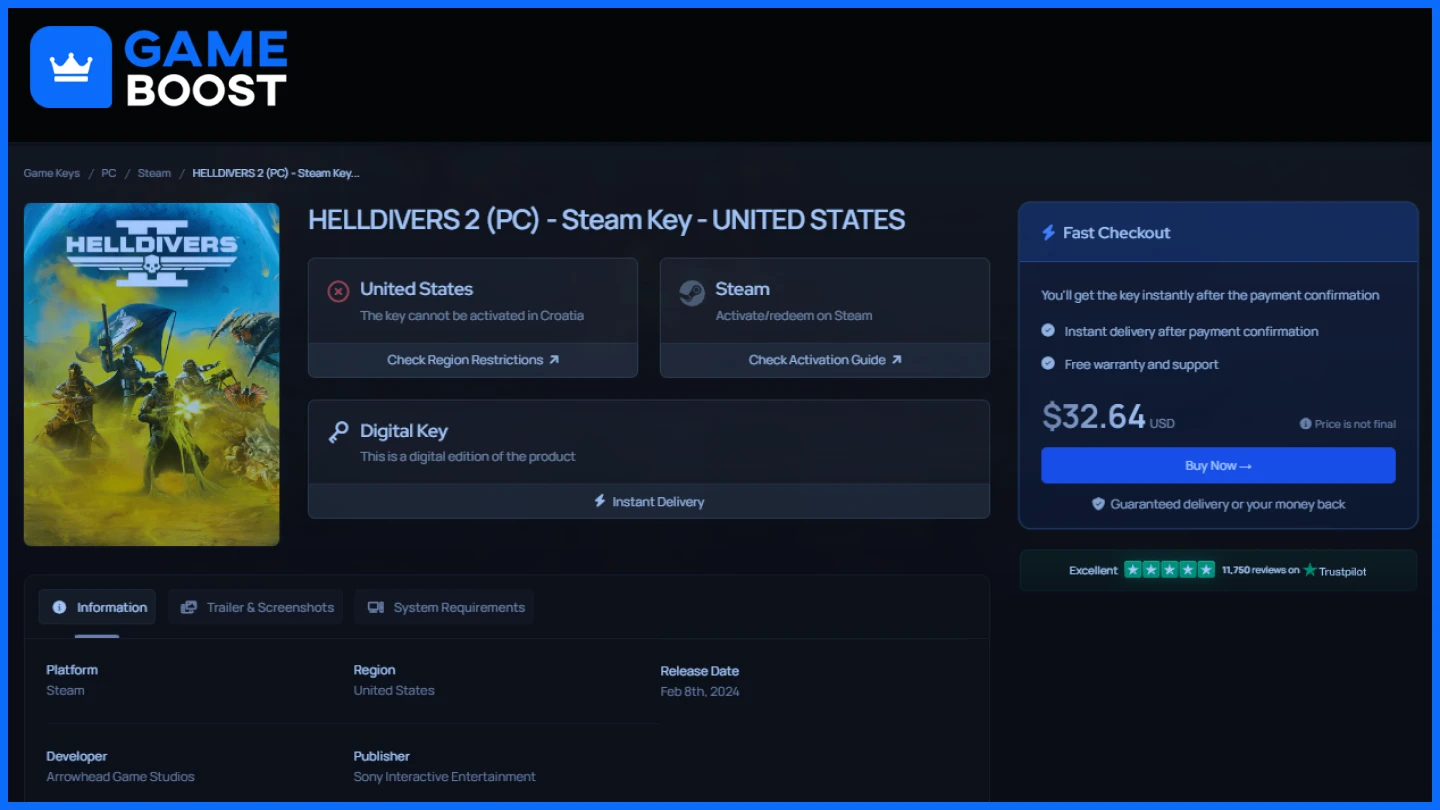The height and width of the screenshot is (810, 1440).
Task: Click the System Requirements monitor icon
Action: tap(376, 607)
